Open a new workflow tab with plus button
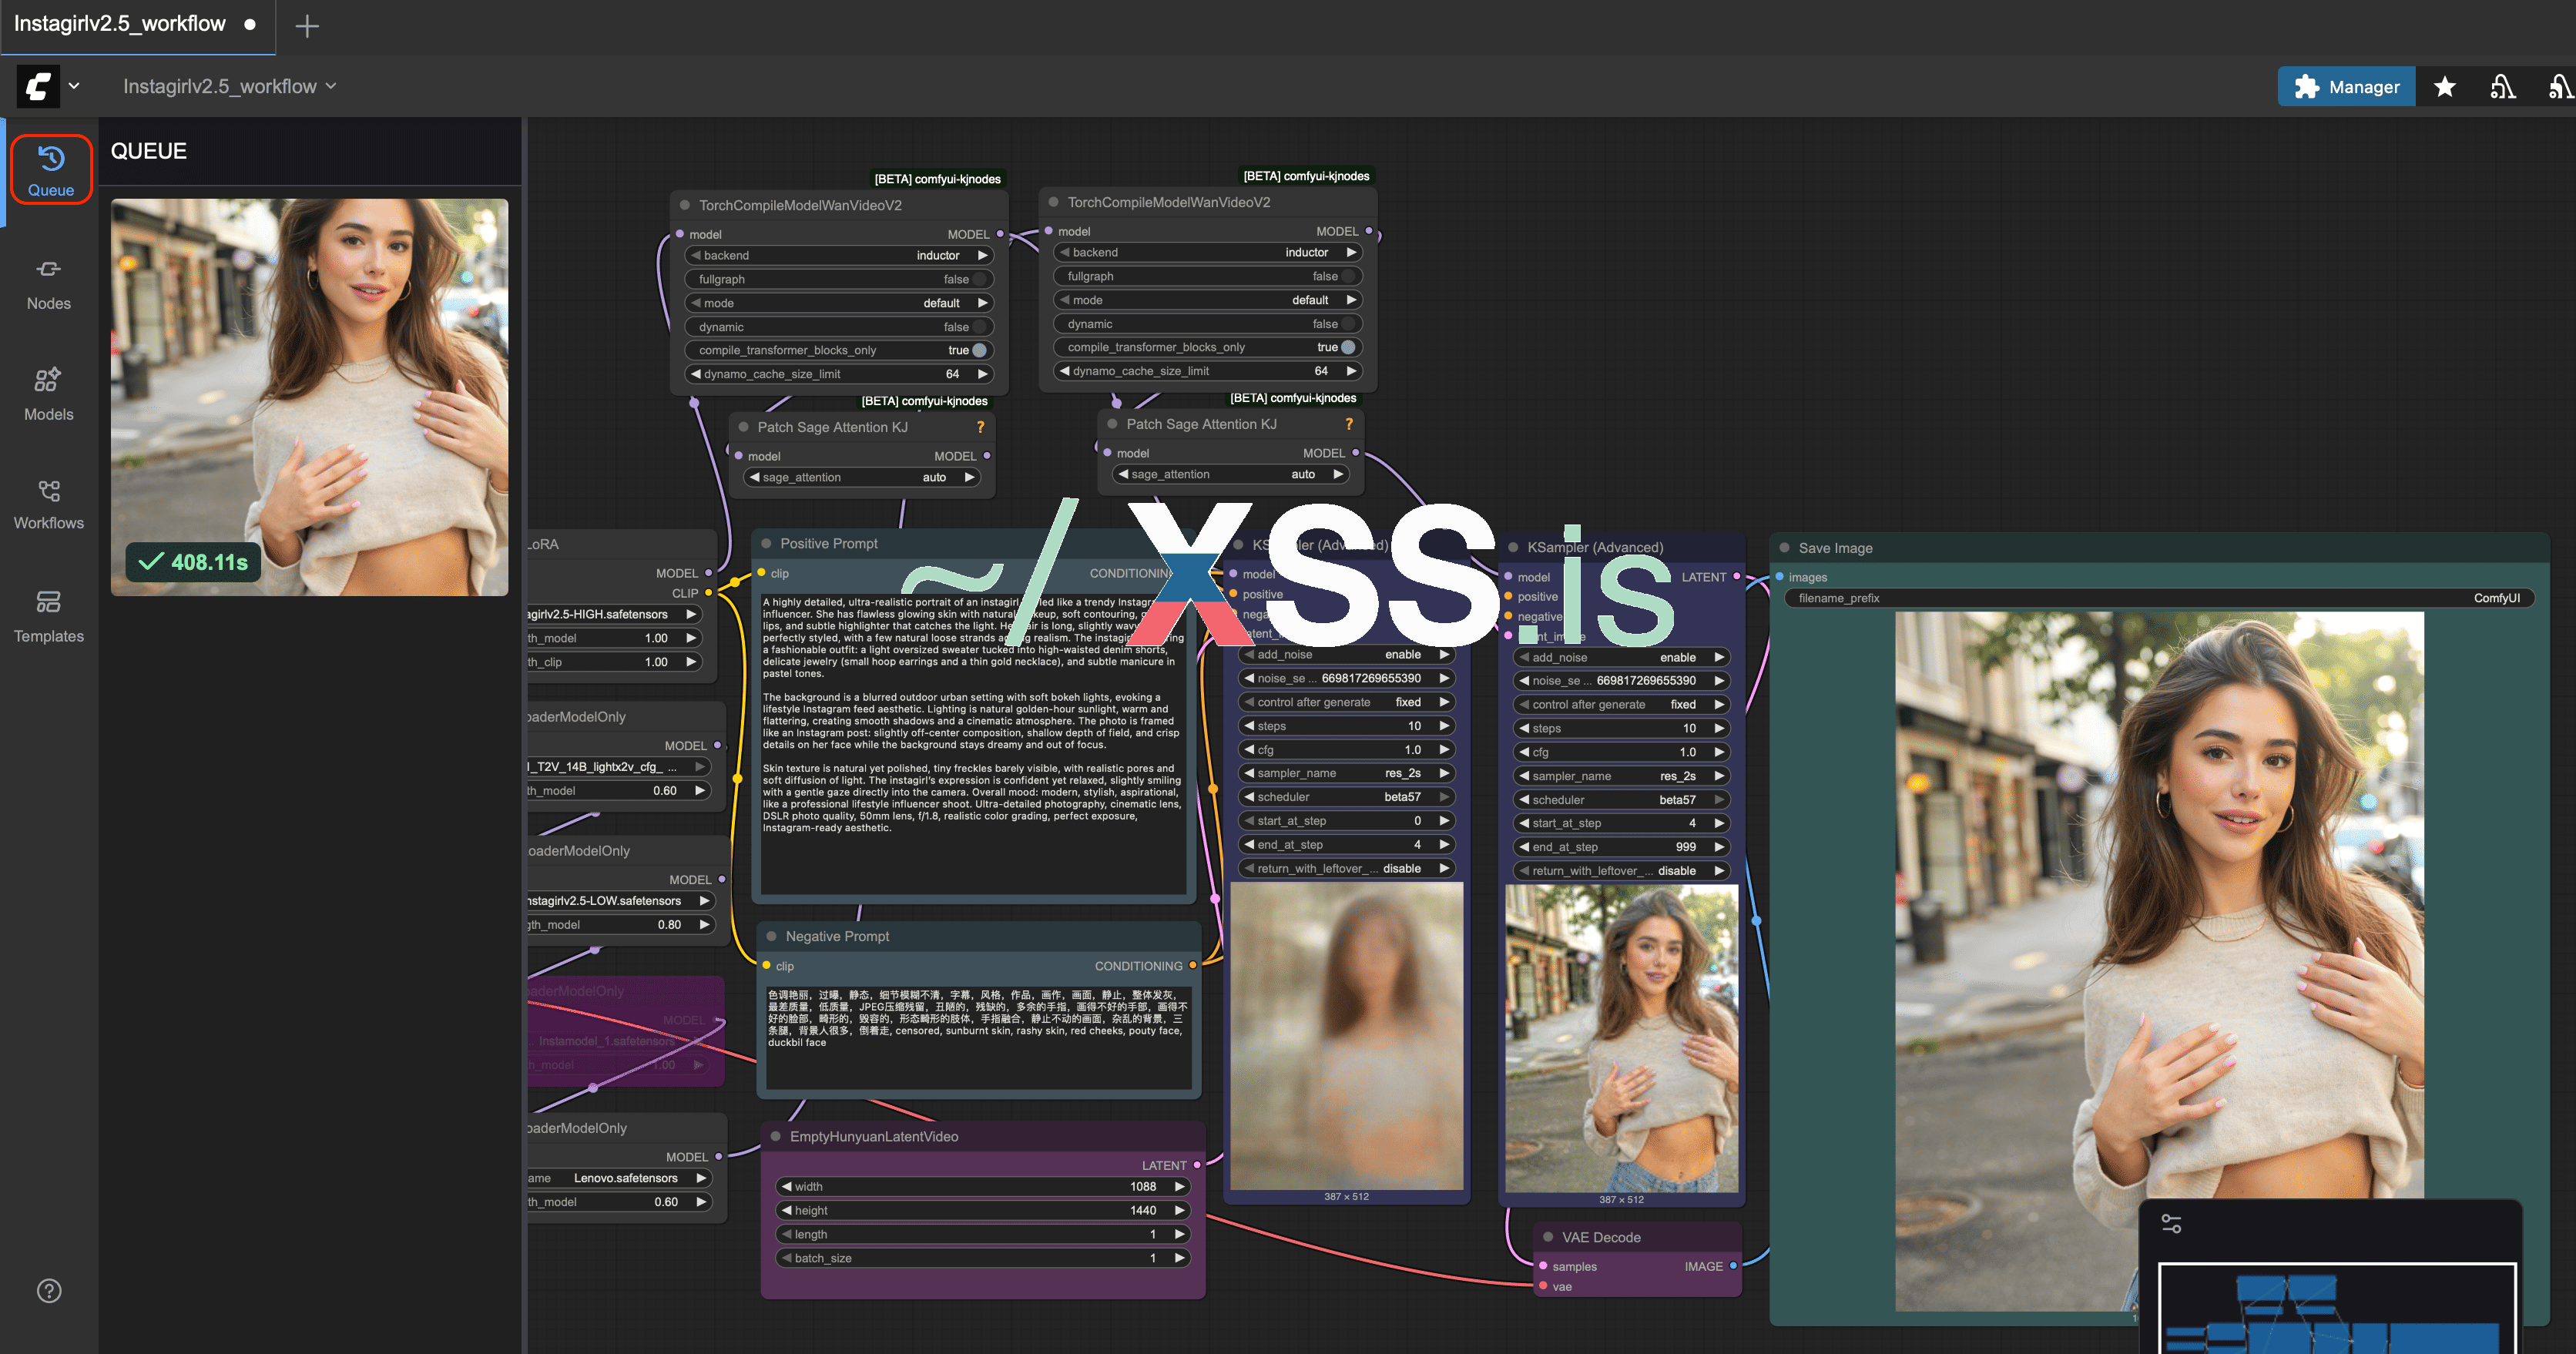This screenshot has height=1354, width=2576. click(x=307, y=25)
